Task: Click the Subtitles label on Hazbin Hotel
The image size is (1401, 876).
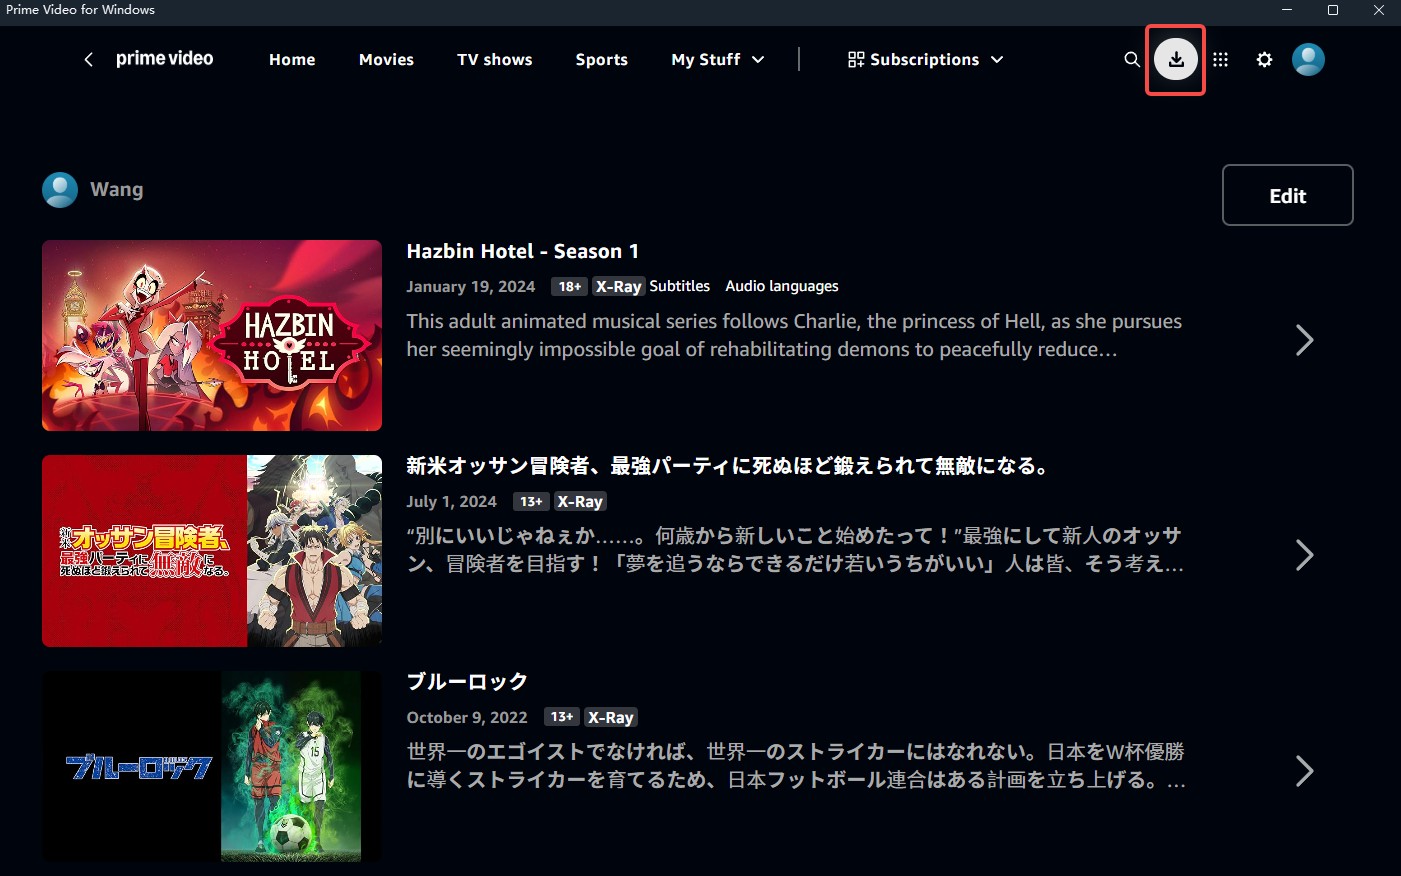Action: click(679, 286)
